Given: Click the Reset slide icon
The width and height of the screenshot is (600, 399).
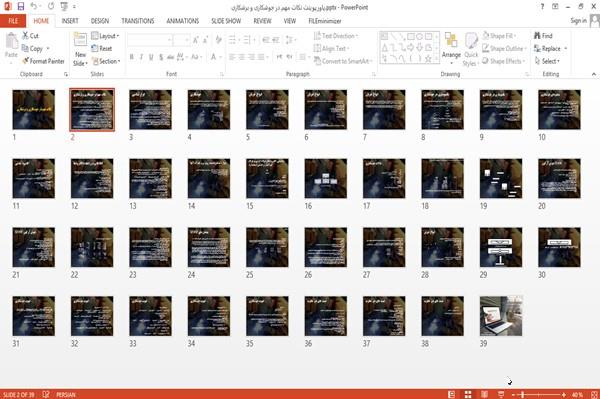Looking at the screenshot, I should pyautogui.click(x=95, y=48).
